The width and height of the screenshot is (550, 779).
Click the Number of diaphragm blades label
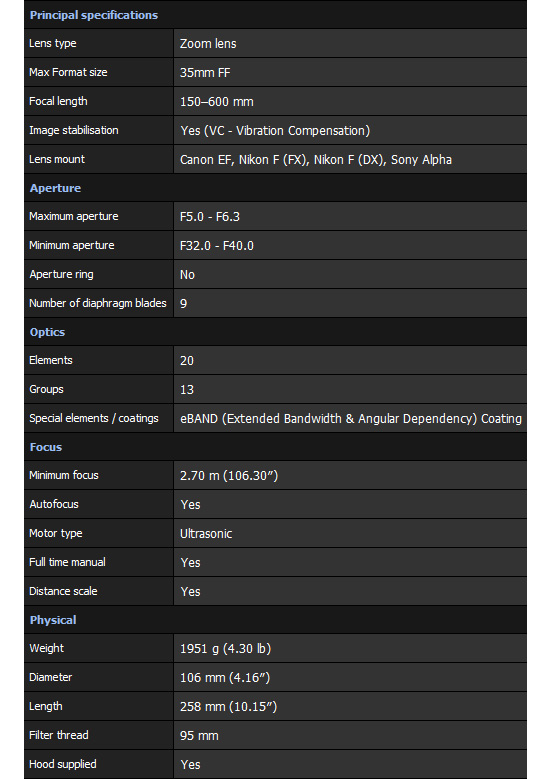coord(98,303)
